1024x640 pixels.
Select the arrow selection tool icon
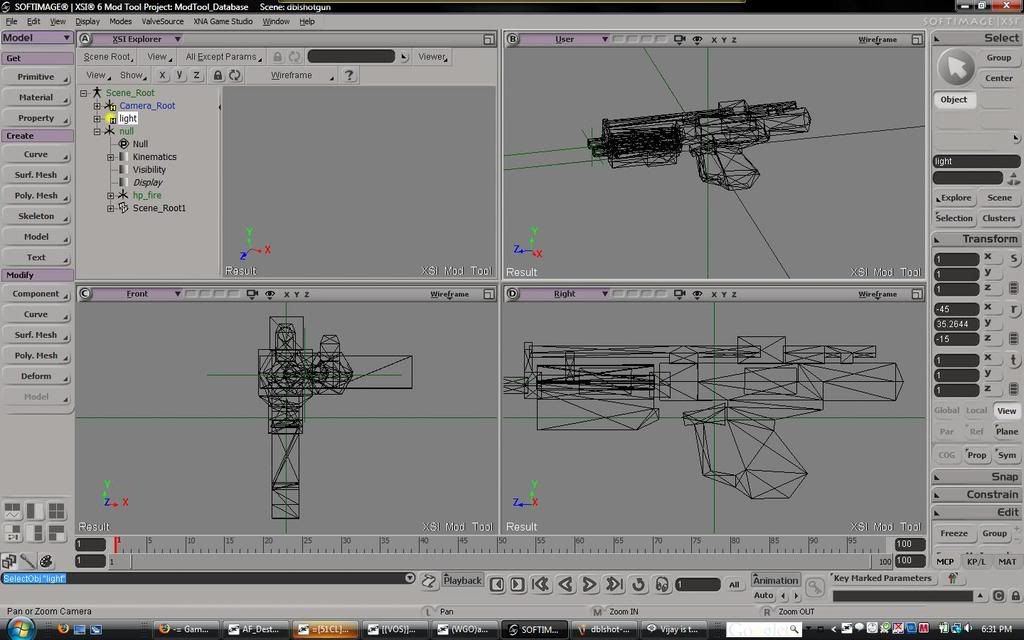click(956, 66)
